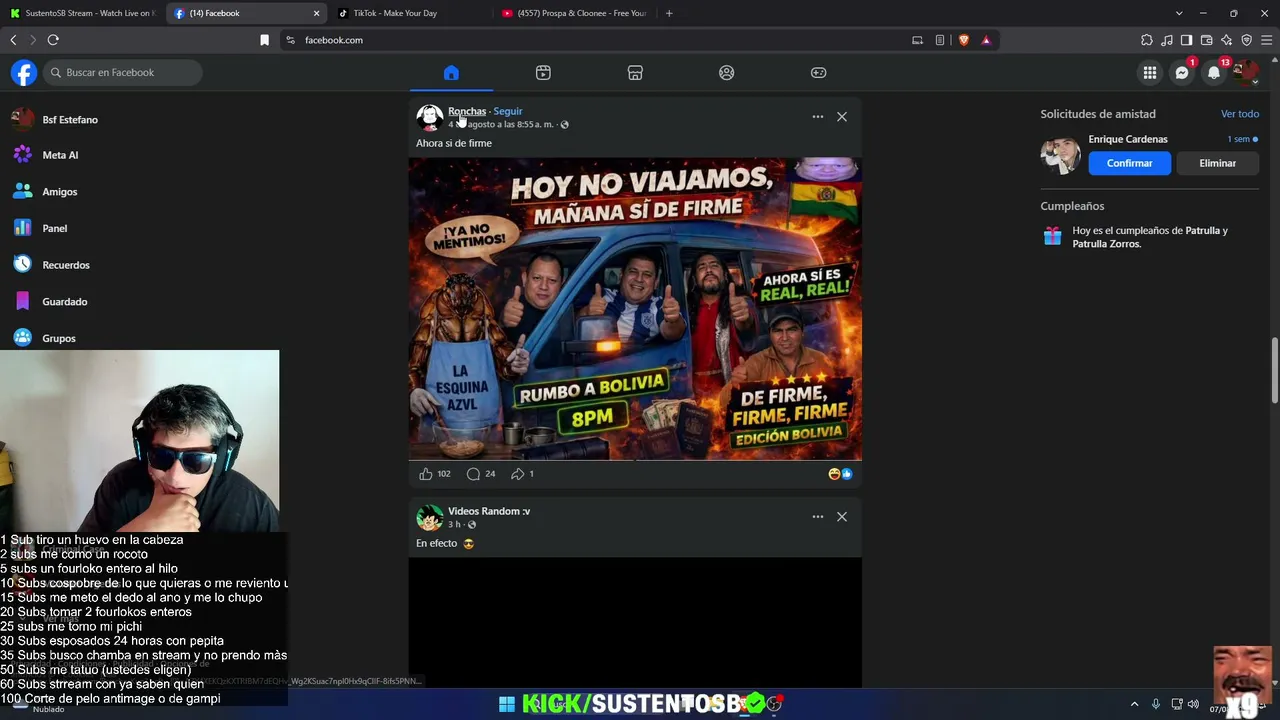Open the browser extensions puzzle icon
Image resolution: width=1280 pixels, height=720 pixels.
point(1147,40)
